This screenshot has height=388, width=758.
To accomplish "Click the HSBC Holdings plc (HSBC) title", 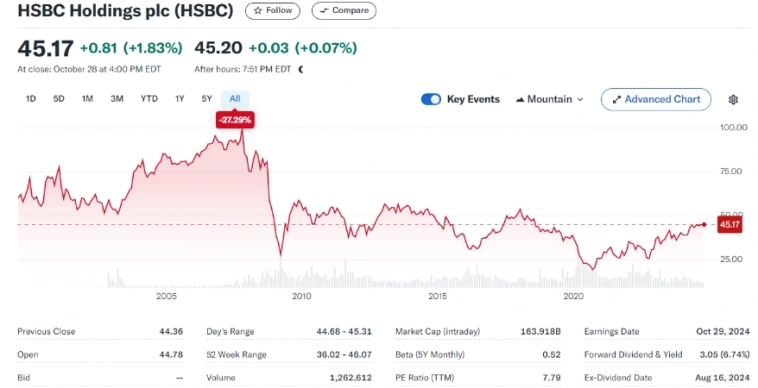I will coord(125,11).
